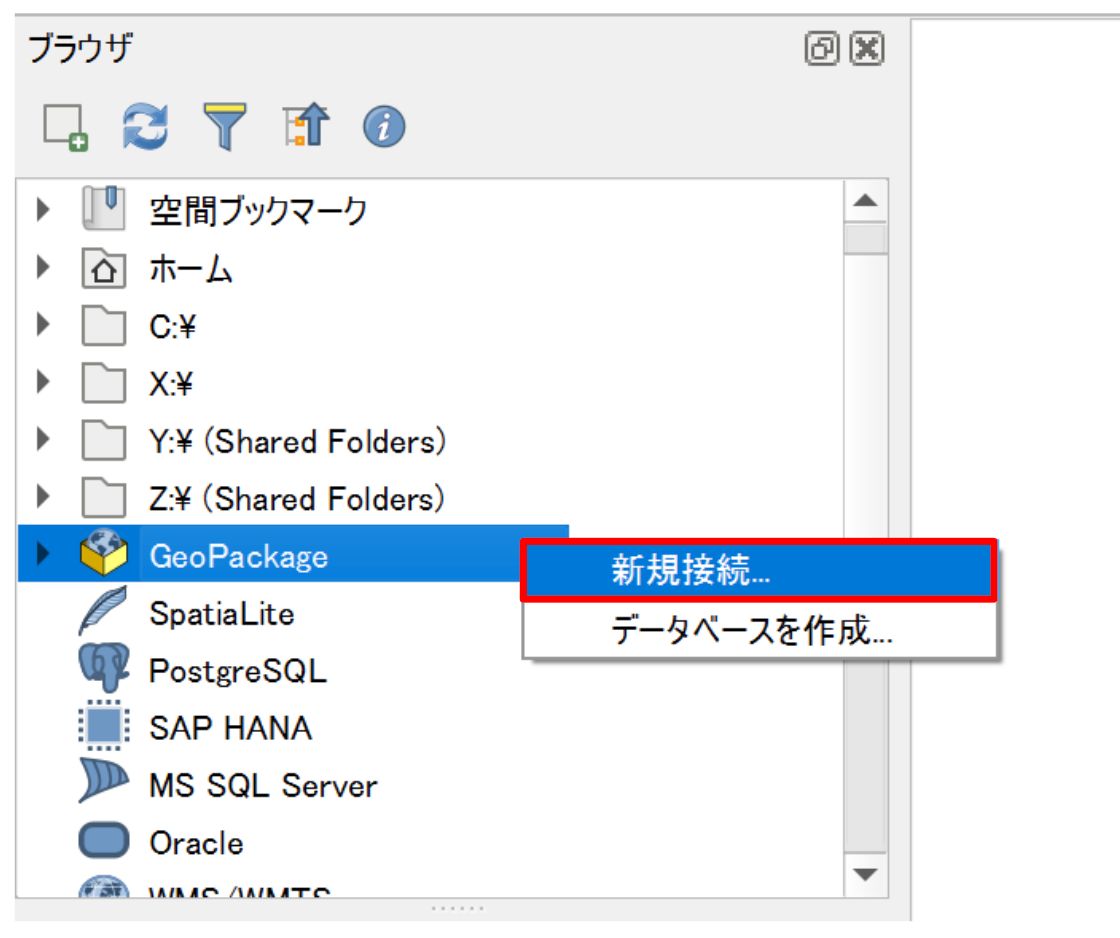Select the C:¥ label

172,327
